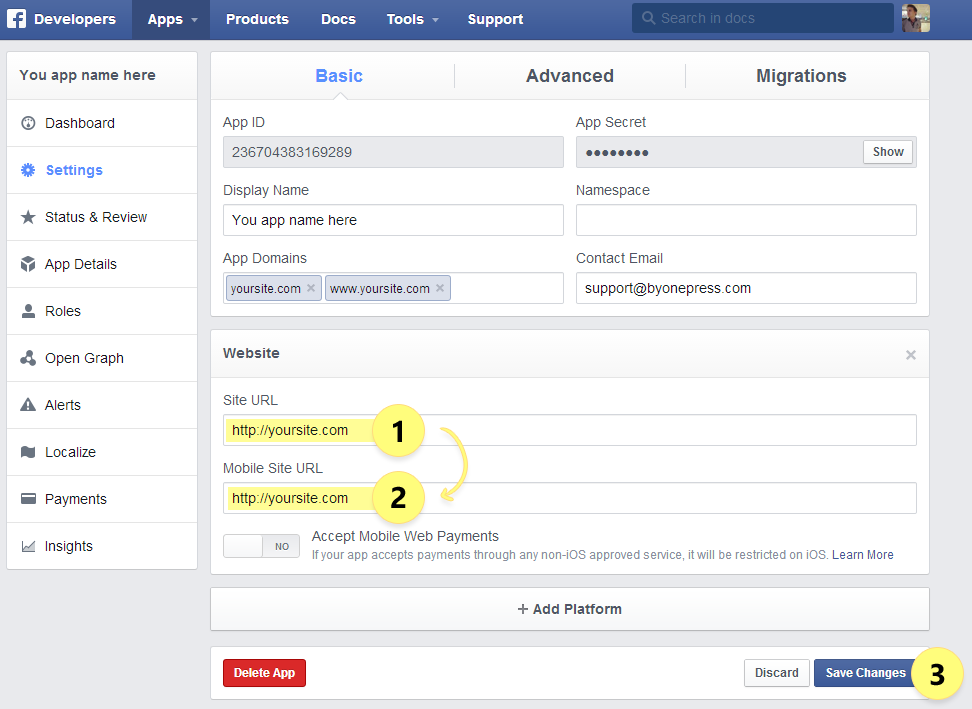Click the Display Name field
972x709 pixels.
click(393, 220)
